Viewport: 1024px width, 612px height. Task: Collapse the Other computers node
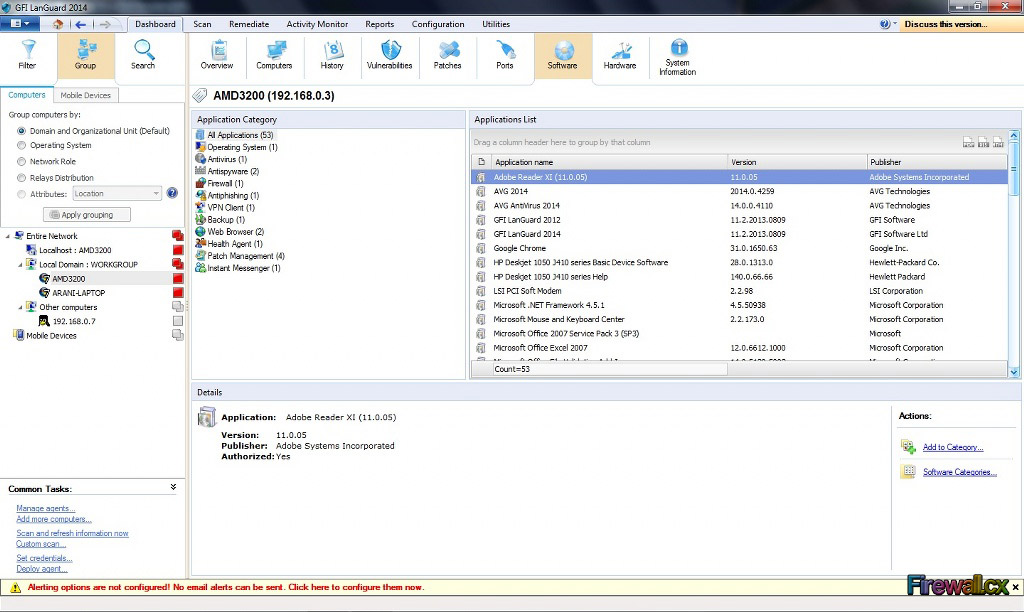[20, 307]
